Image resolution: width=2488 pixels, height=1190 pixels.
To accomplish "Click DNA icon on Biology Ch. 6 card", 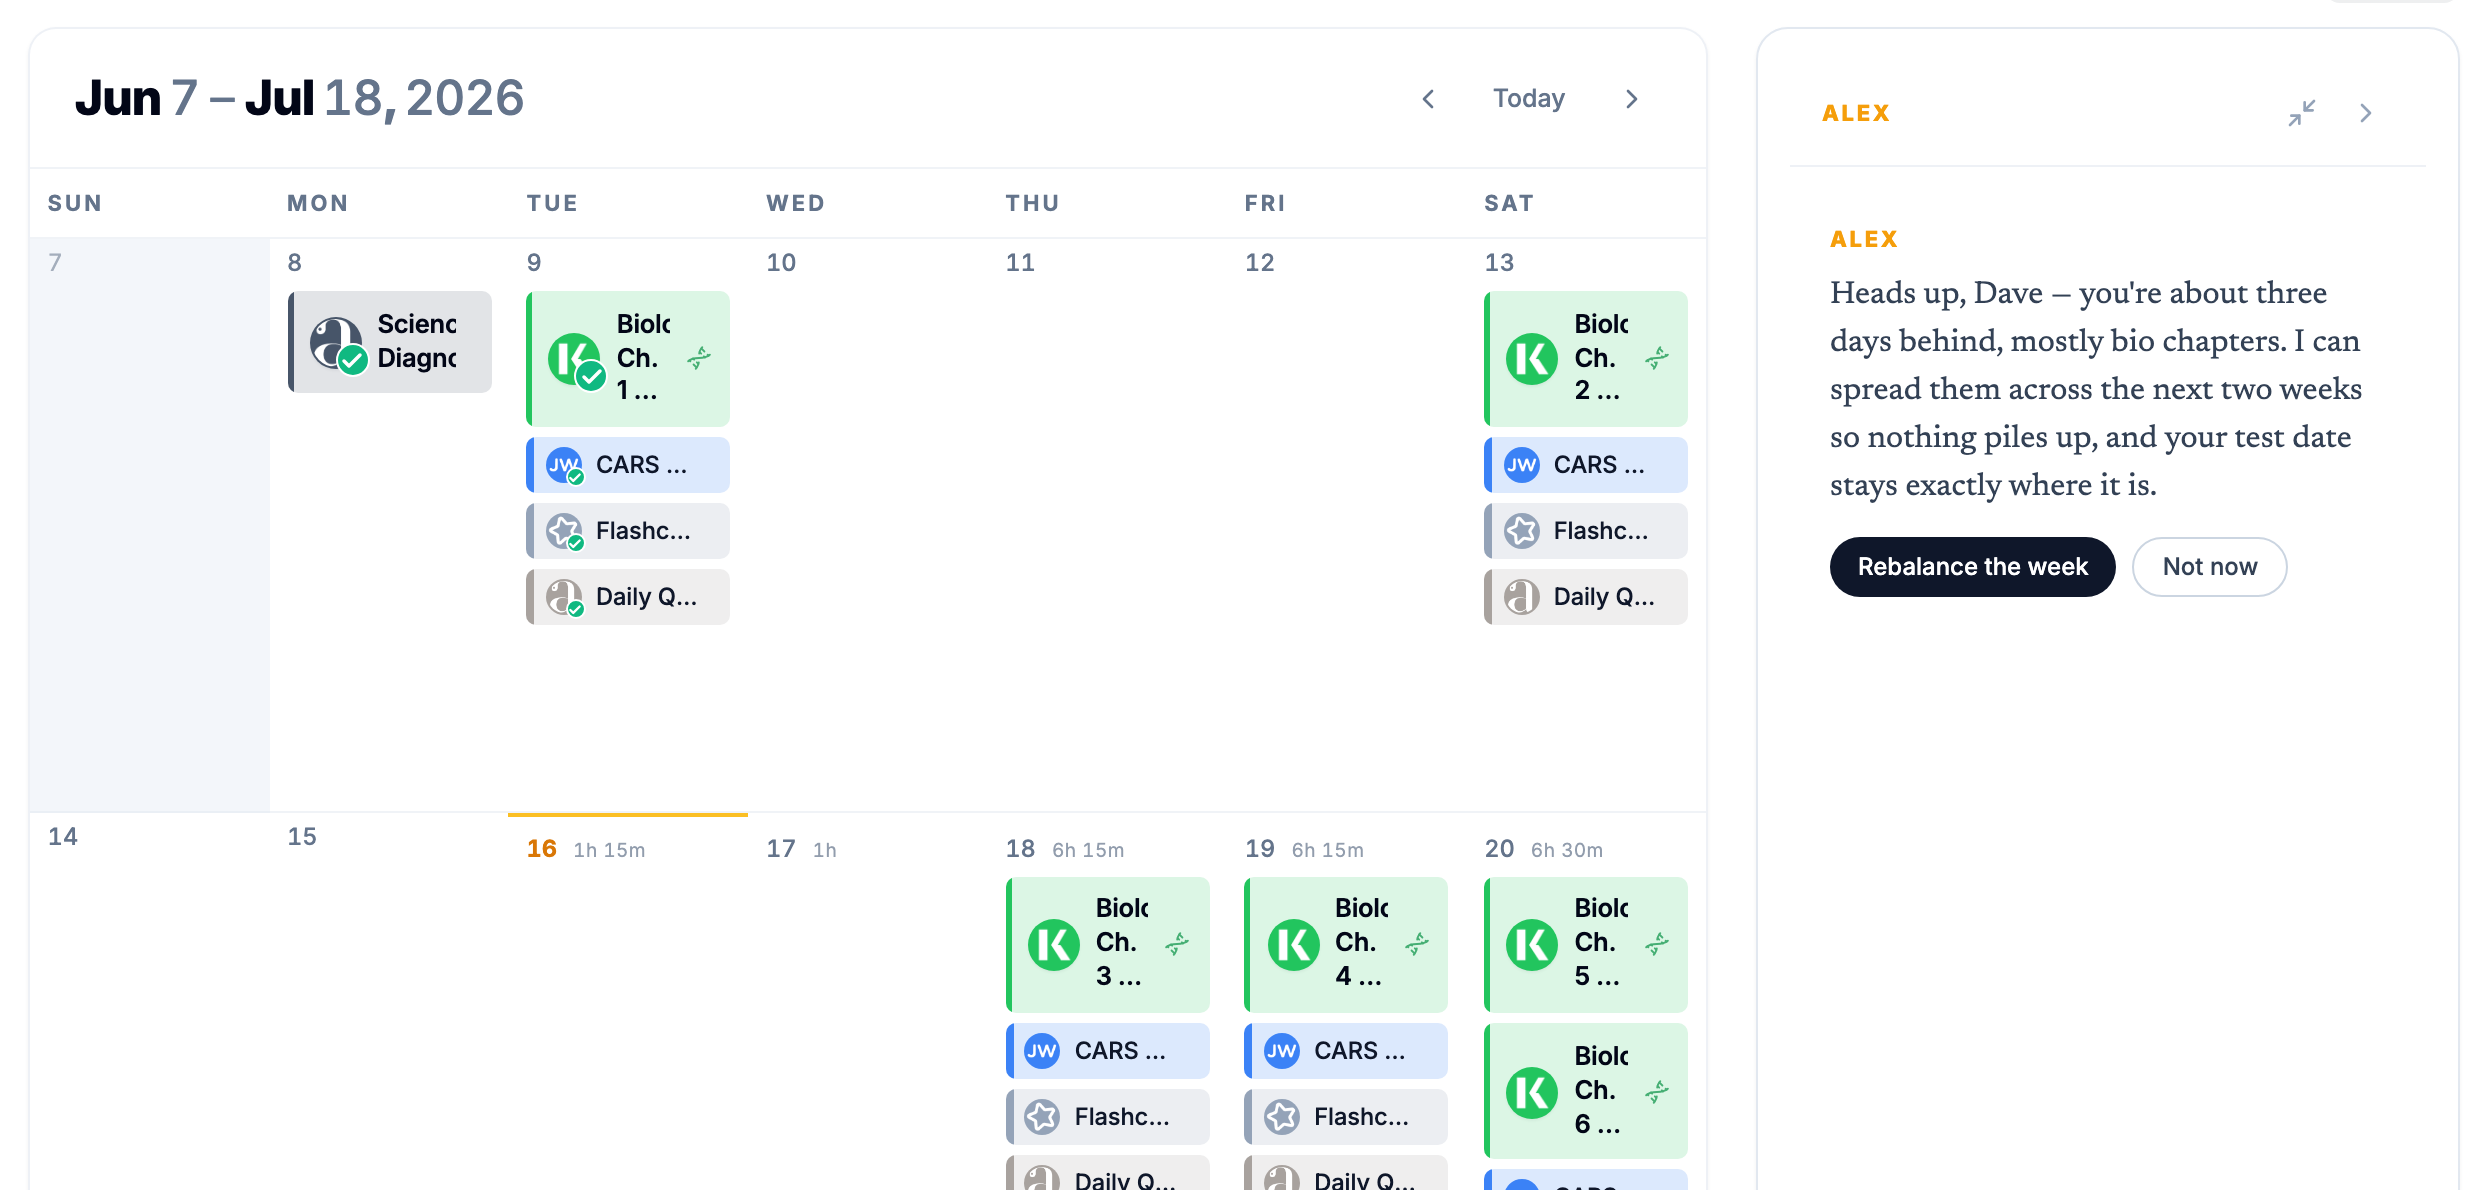I will [1657, 1091].
